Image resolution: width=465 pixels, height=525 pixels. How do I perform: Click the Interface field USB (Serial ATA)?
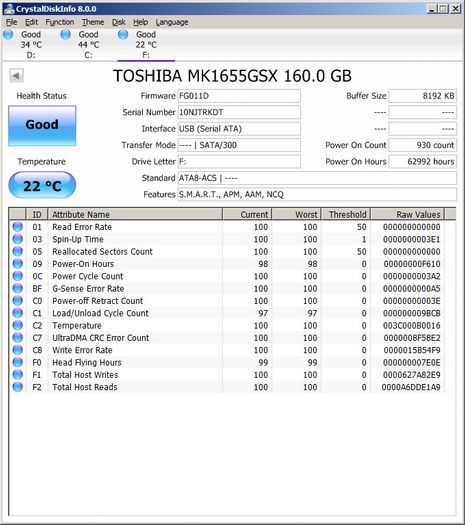tap(239, 129)
